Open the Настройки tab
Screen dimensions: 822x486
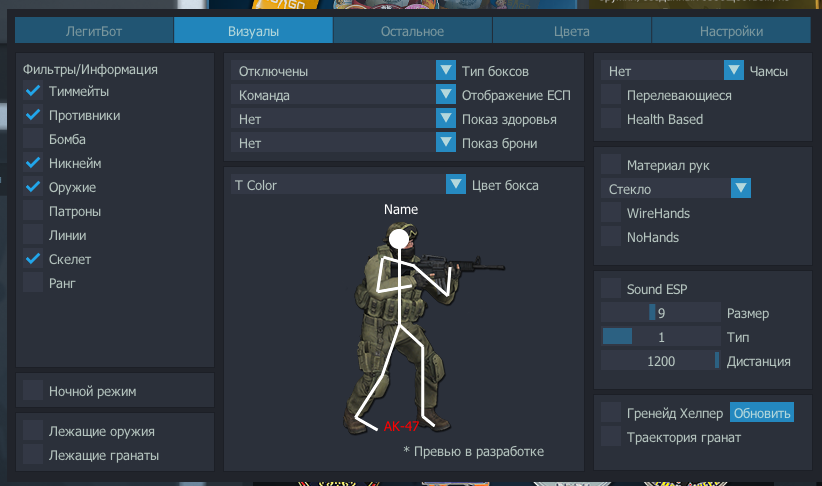[731, 31]
